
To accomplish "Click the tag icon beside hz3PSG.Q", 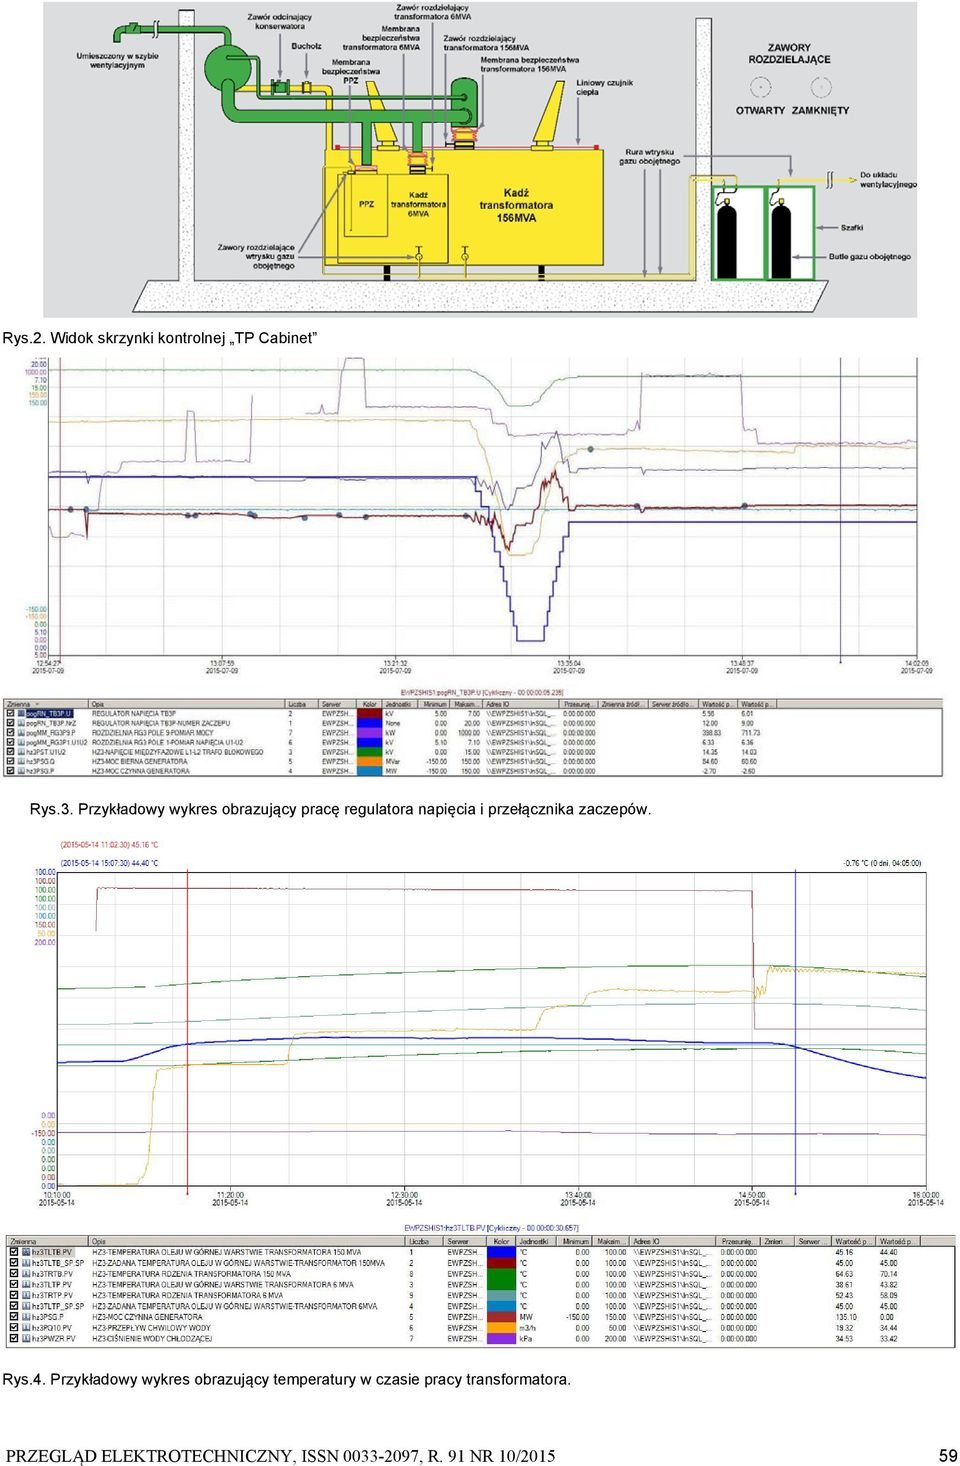I will click(x=21, y=761).
